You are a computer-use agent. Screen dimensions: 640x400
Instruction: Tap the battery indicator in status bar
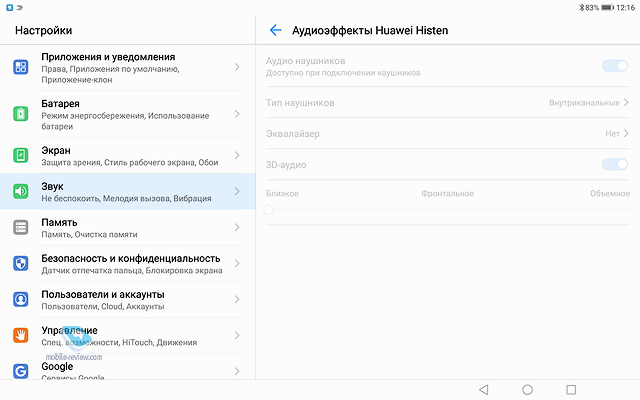point(607,7)
